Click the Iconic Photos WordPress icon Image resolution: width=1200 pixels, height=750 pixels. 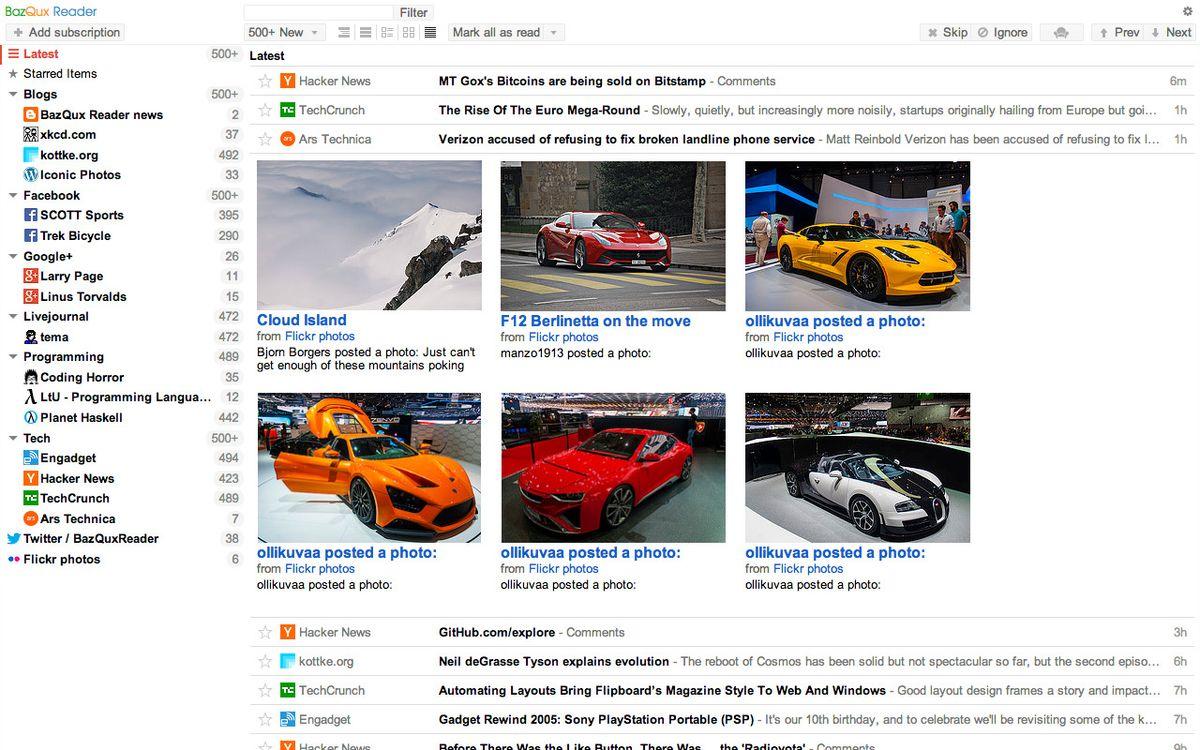(31, 174)
